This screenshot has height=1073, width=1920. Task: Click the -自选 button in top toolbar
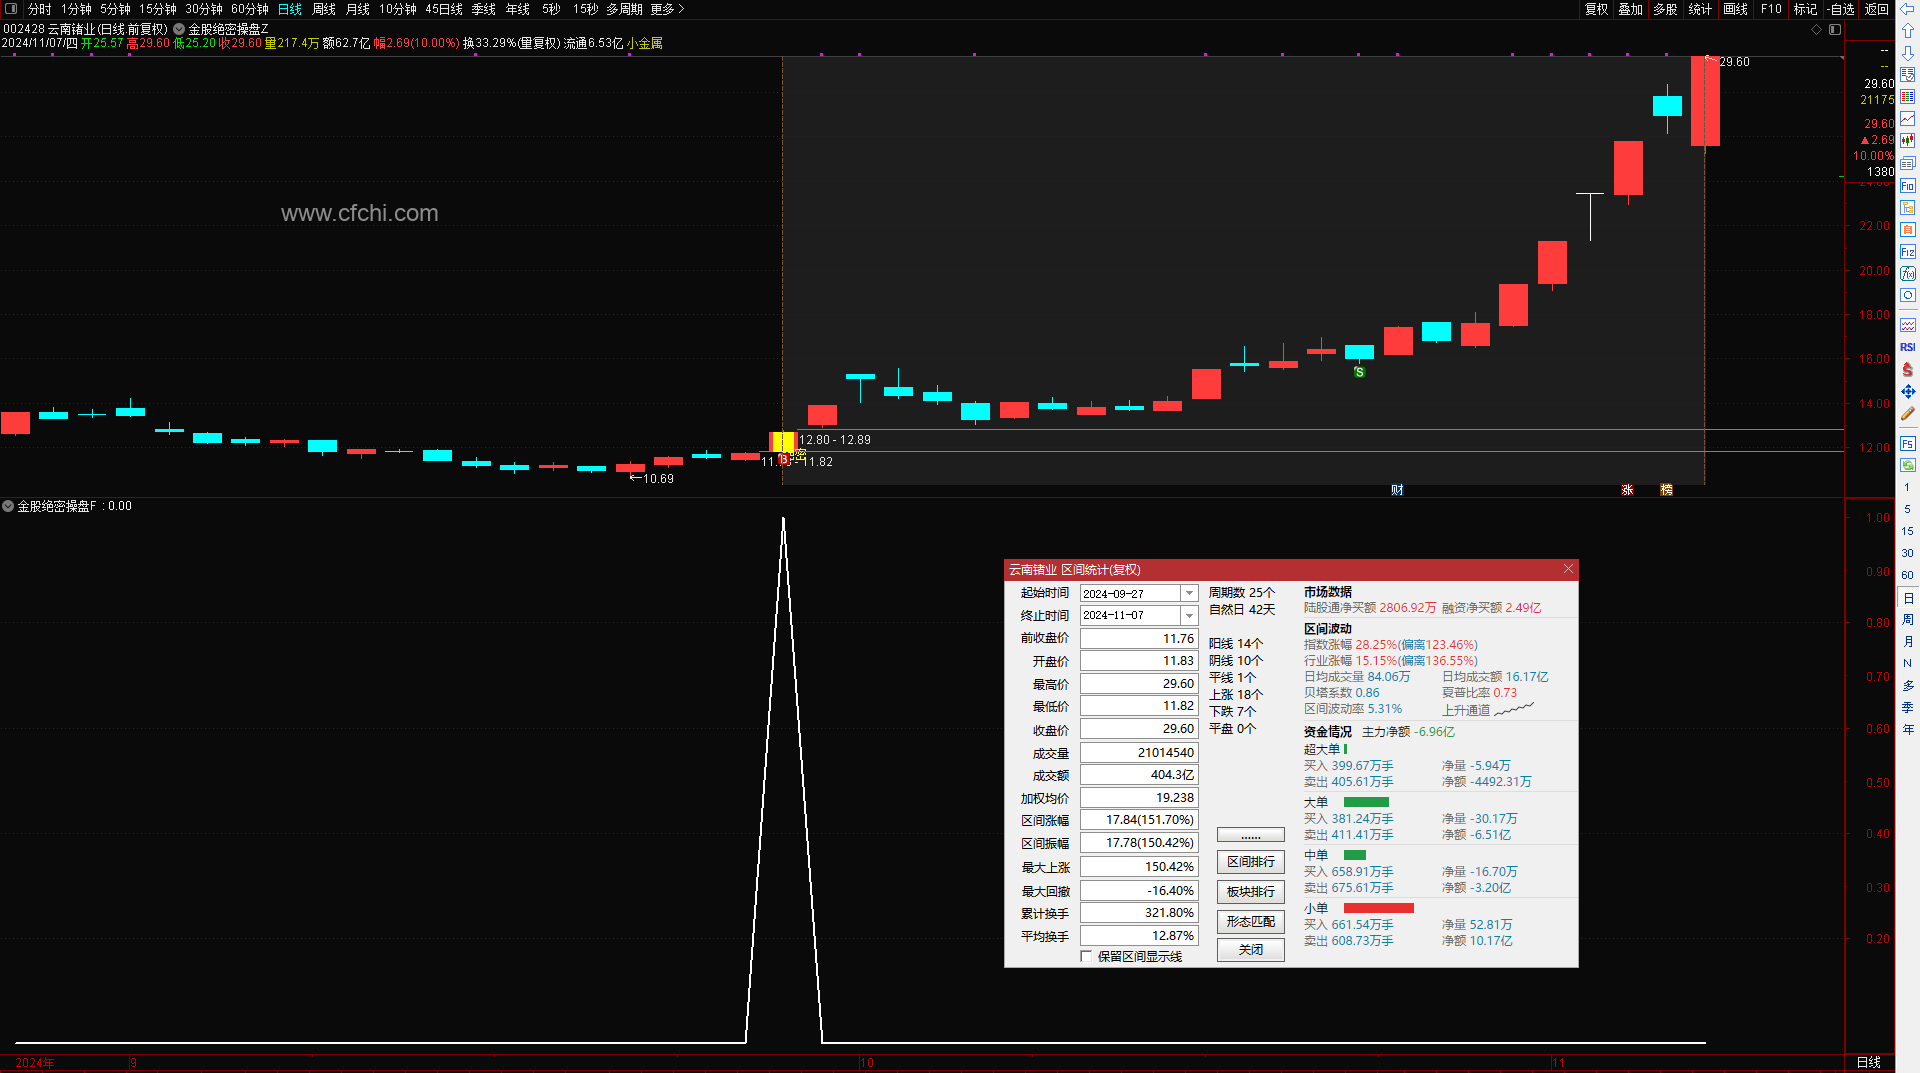pyautogui.click(x=1840, y=9)
